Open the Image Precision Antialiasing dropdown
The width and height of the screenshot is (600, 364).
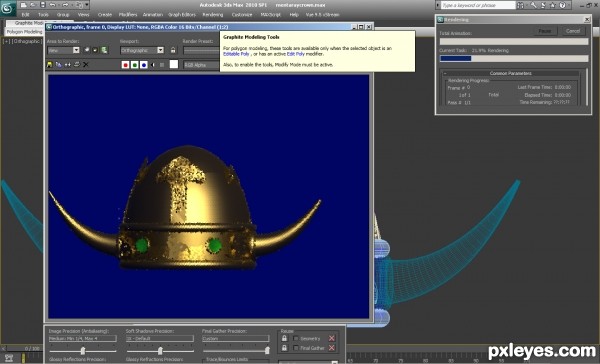pyautogui.click(x=83, y=338)
